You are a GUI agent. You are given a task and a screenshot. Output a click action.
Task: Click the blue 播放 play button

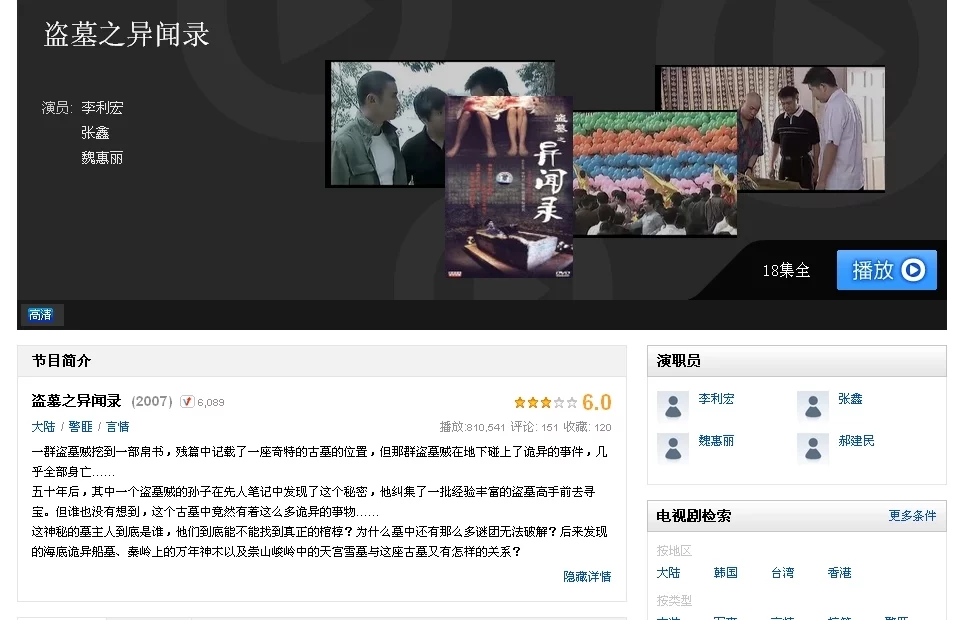pyautogui.click(x=886, y=270)
